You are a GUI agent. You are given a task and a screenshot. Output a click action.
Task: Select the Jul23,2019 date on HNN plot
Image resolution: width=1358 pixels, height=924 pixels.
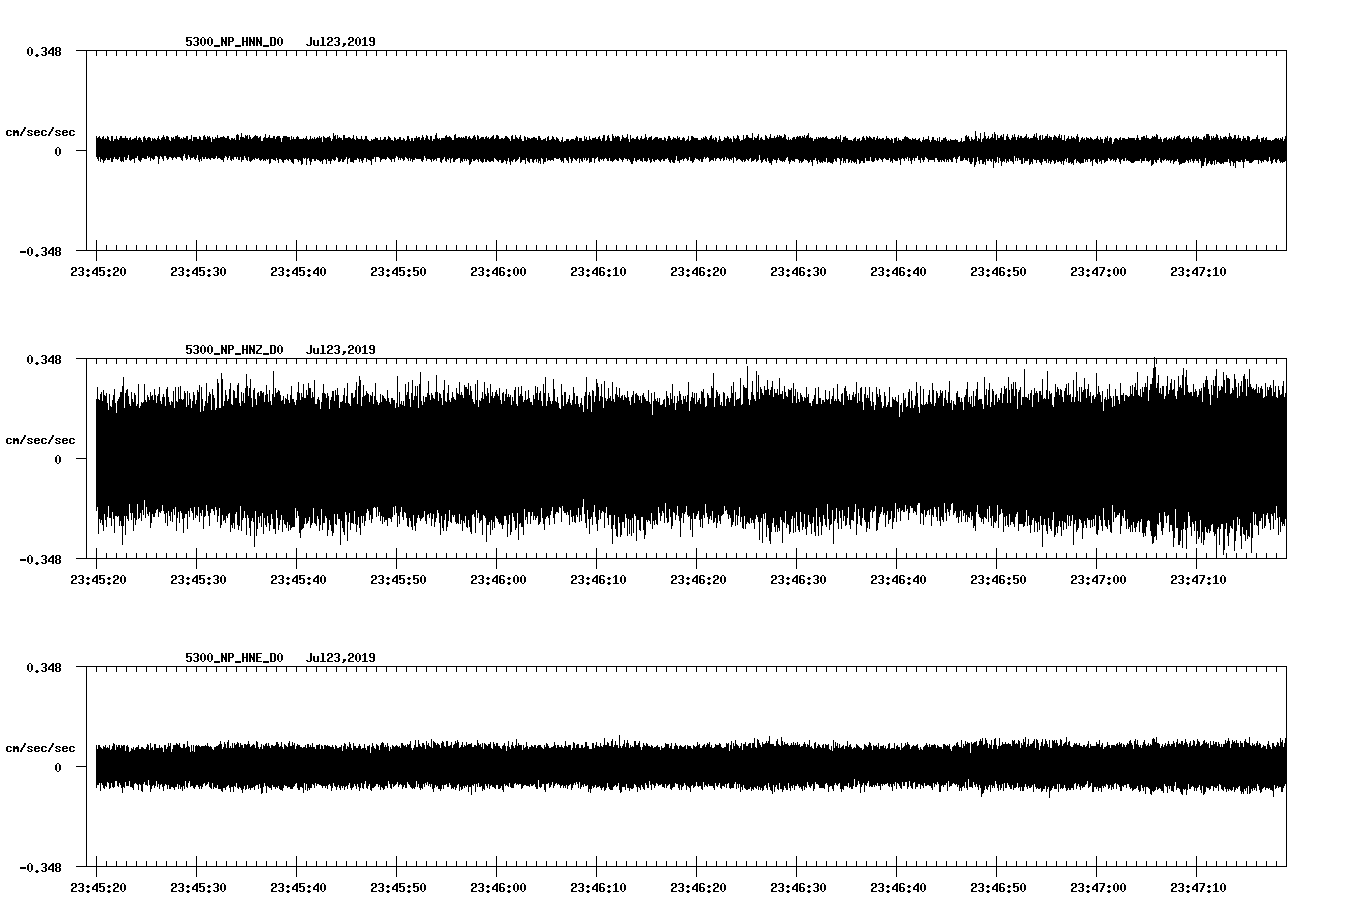(341, 42)
